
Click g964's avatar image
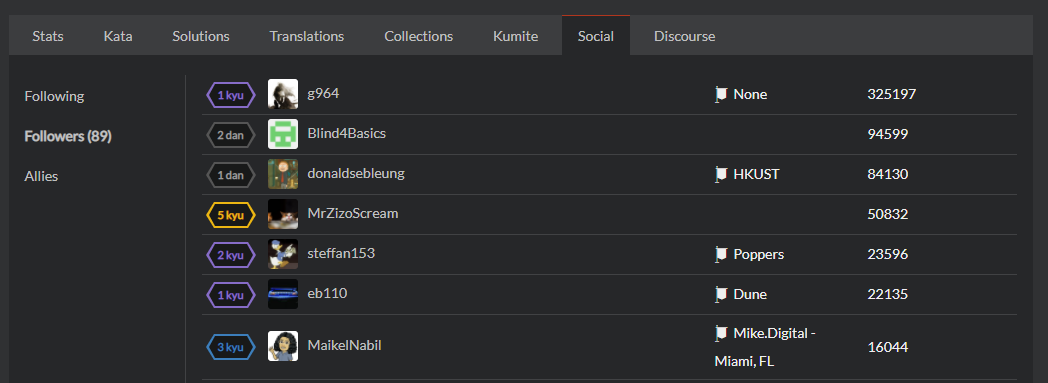(x=283, y=94)
